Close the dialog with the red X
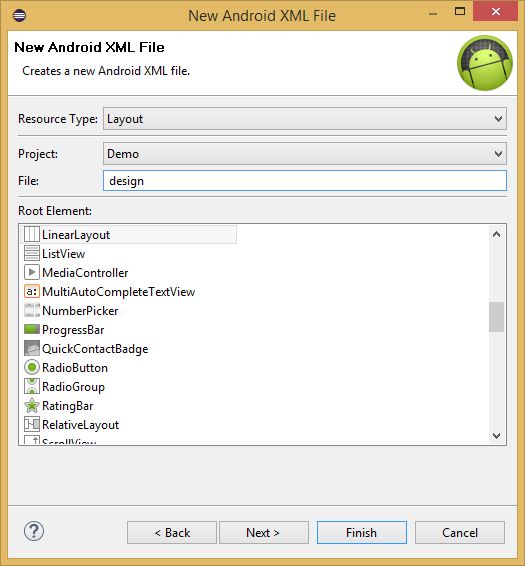The width and height of the screenshot is (525, 566). (495, 12)
